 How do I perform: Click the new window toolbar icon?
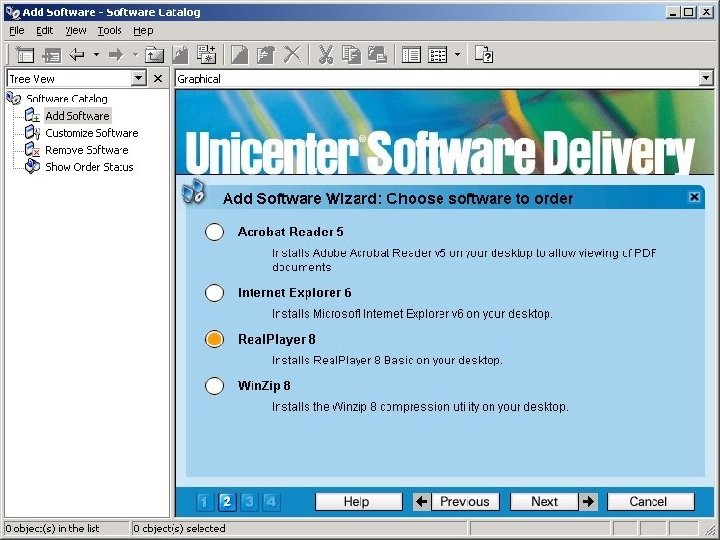pos(24,55)
